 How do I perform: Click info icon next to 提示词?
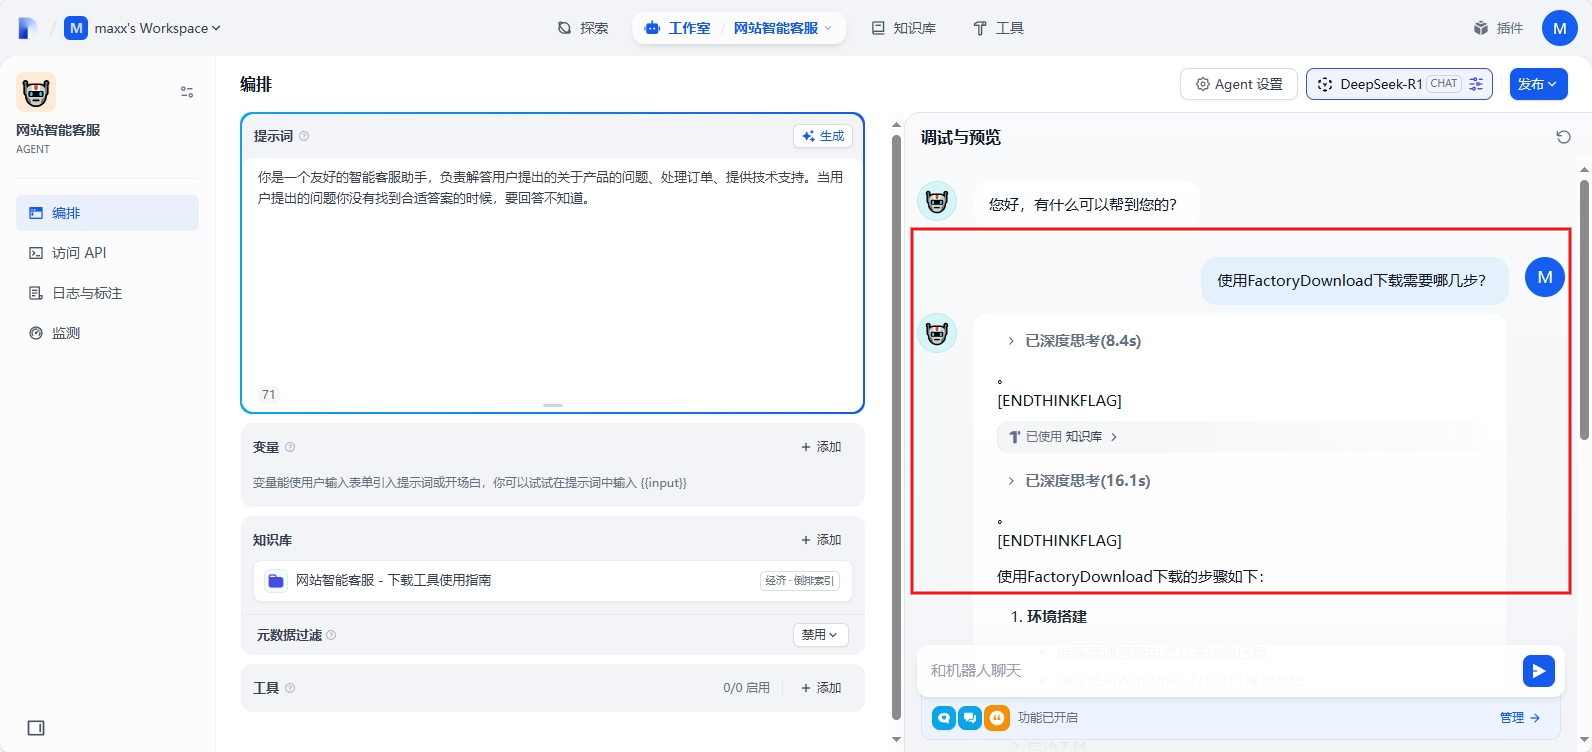[304, 136]
